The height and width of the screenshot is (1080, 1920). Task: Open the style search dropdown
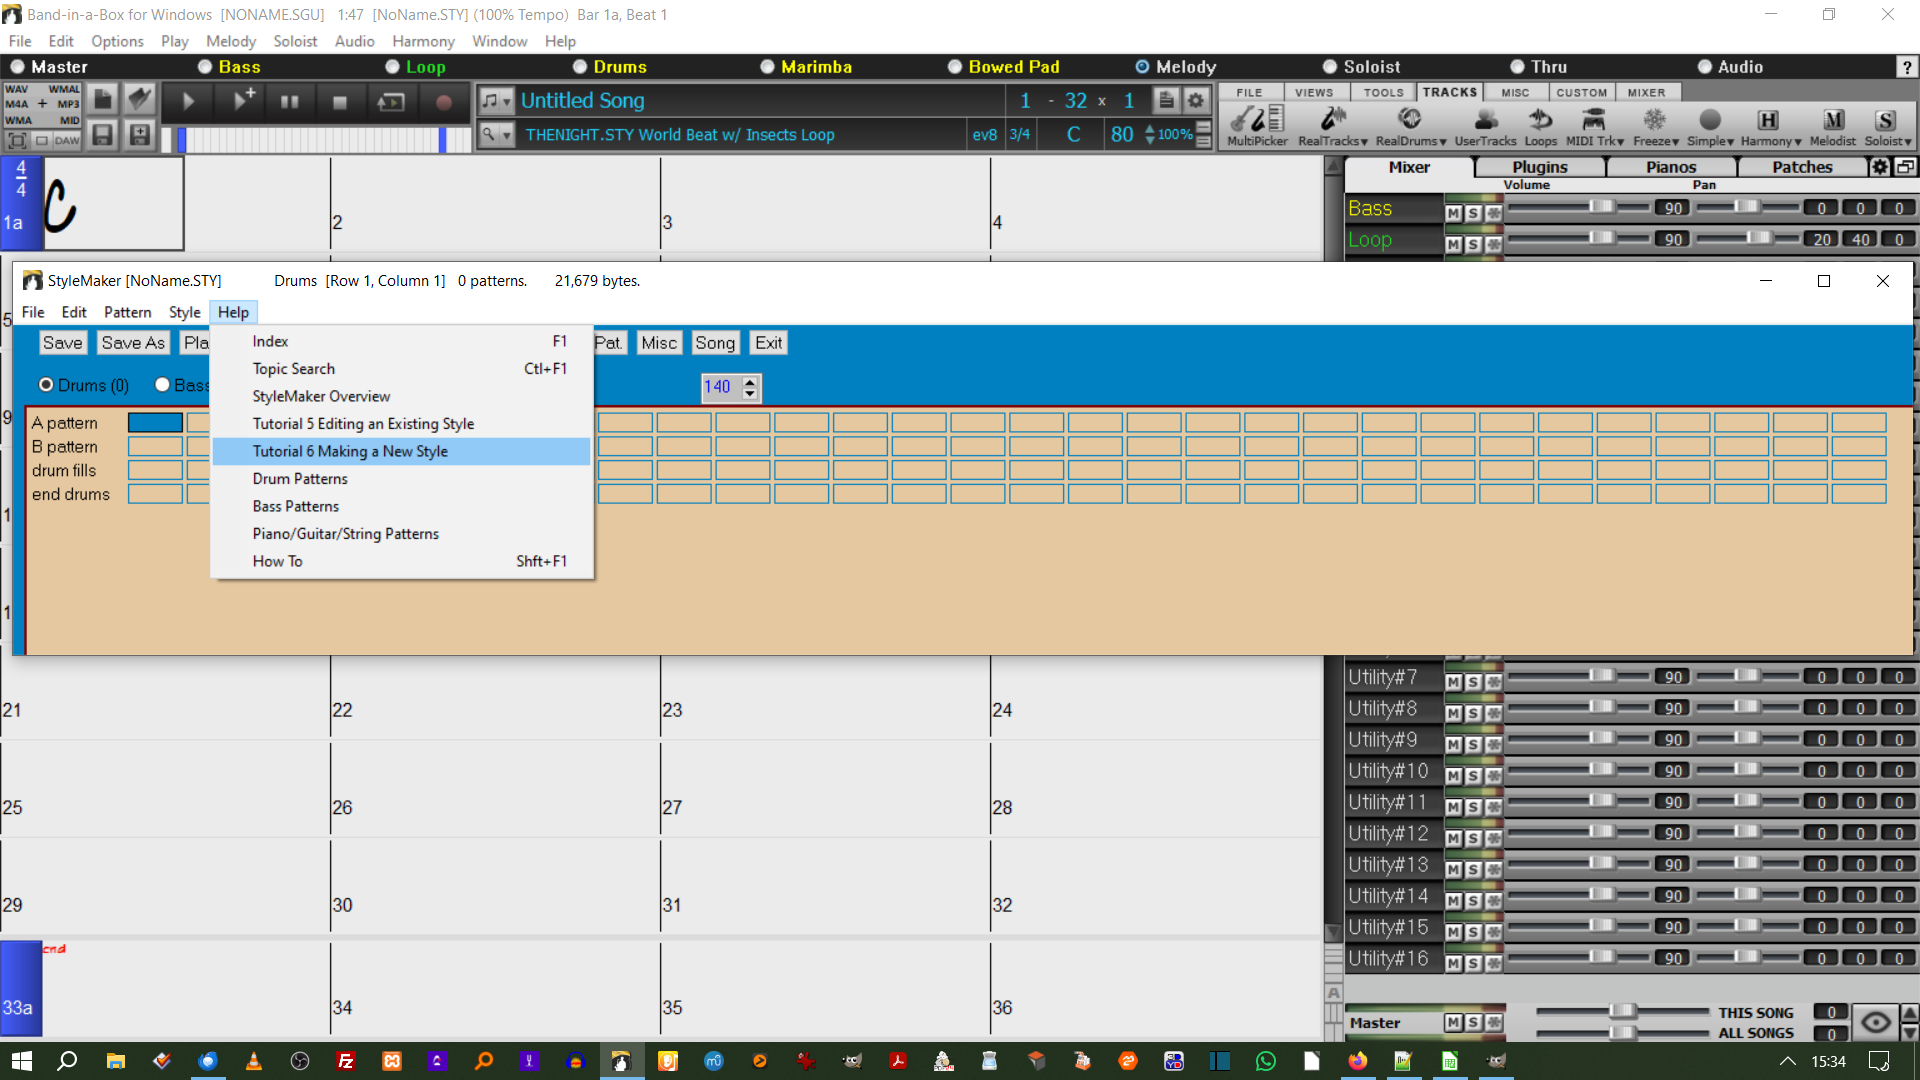pyautogui.click(x=496, y=134)
